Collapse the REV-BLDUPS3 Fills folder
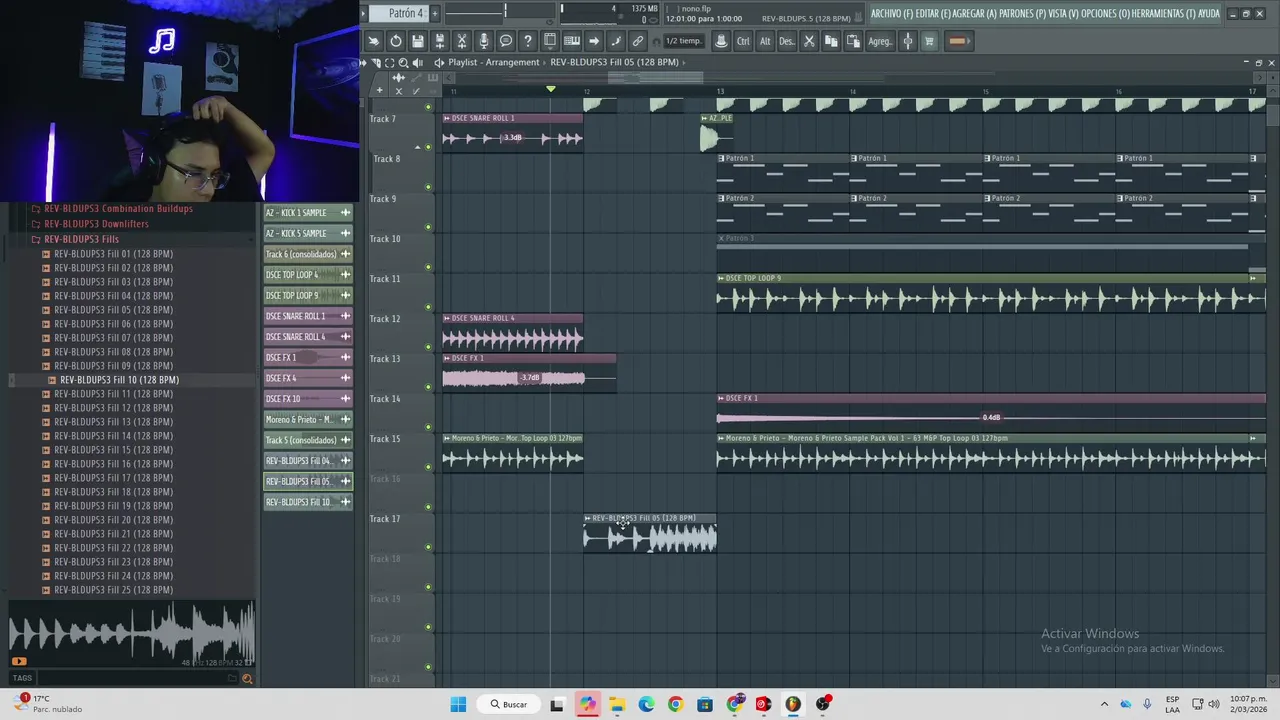The width and height of the screenshot is (1280, 720). [81, 239]
